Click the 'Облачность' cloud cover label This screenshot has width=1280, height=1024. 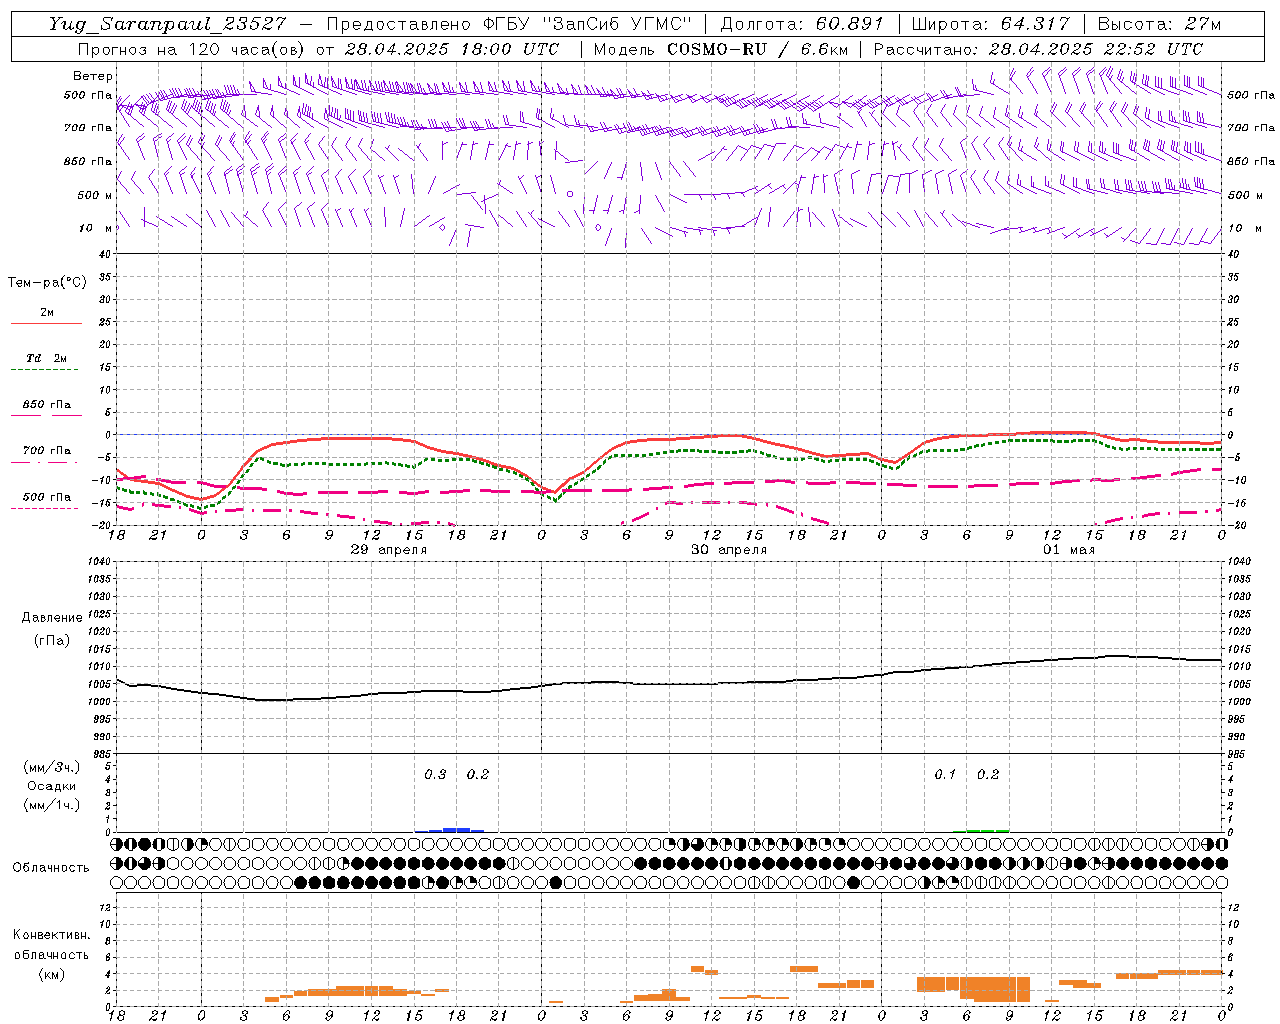coord(51,868)
